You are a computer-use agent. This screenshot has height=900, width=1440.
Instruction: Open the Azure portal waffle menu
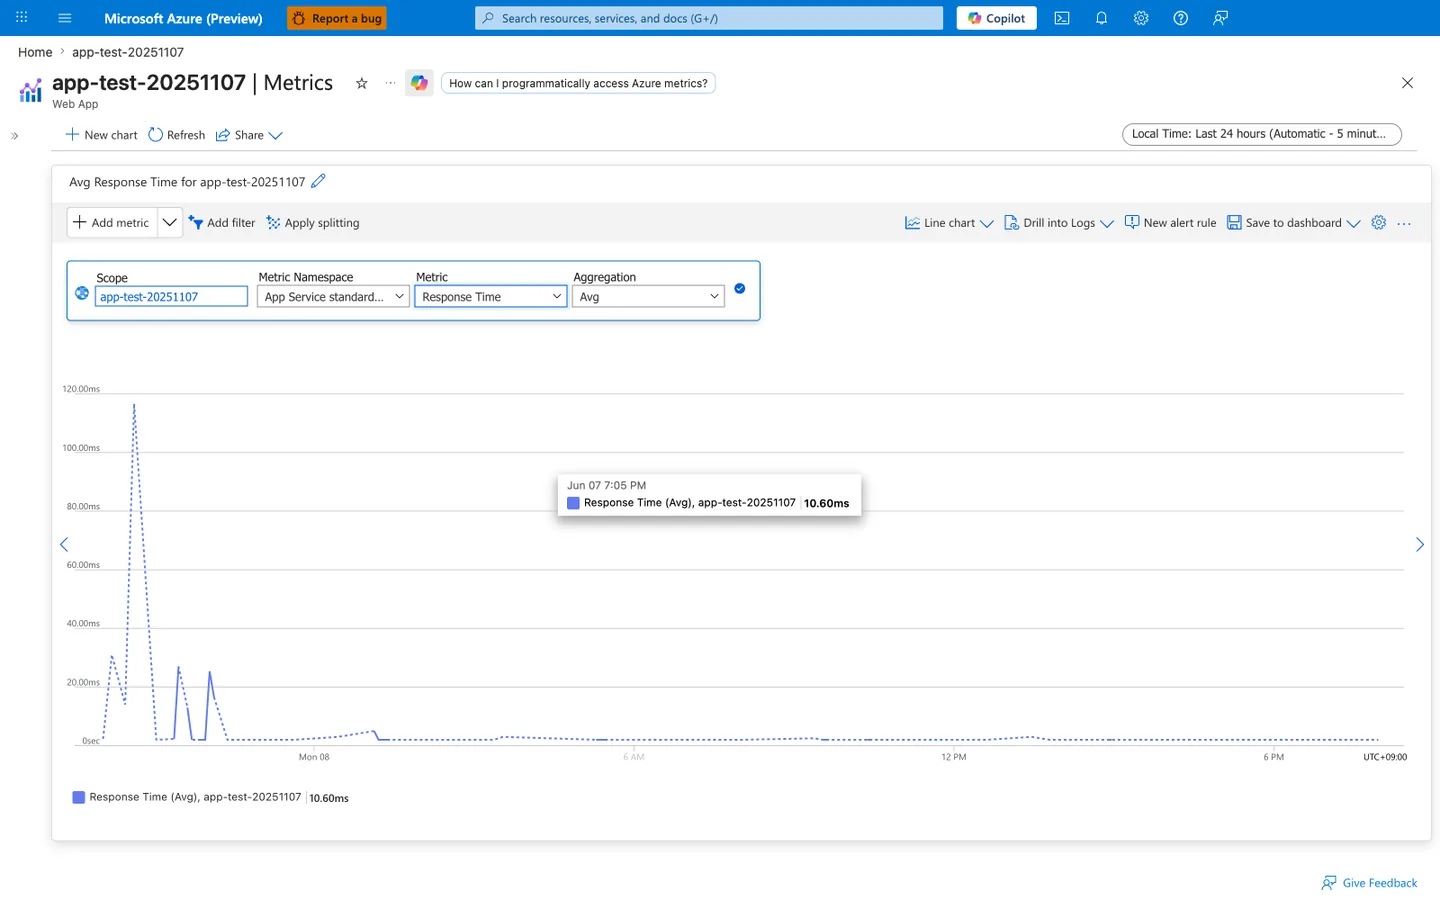(x=22, y=18)
